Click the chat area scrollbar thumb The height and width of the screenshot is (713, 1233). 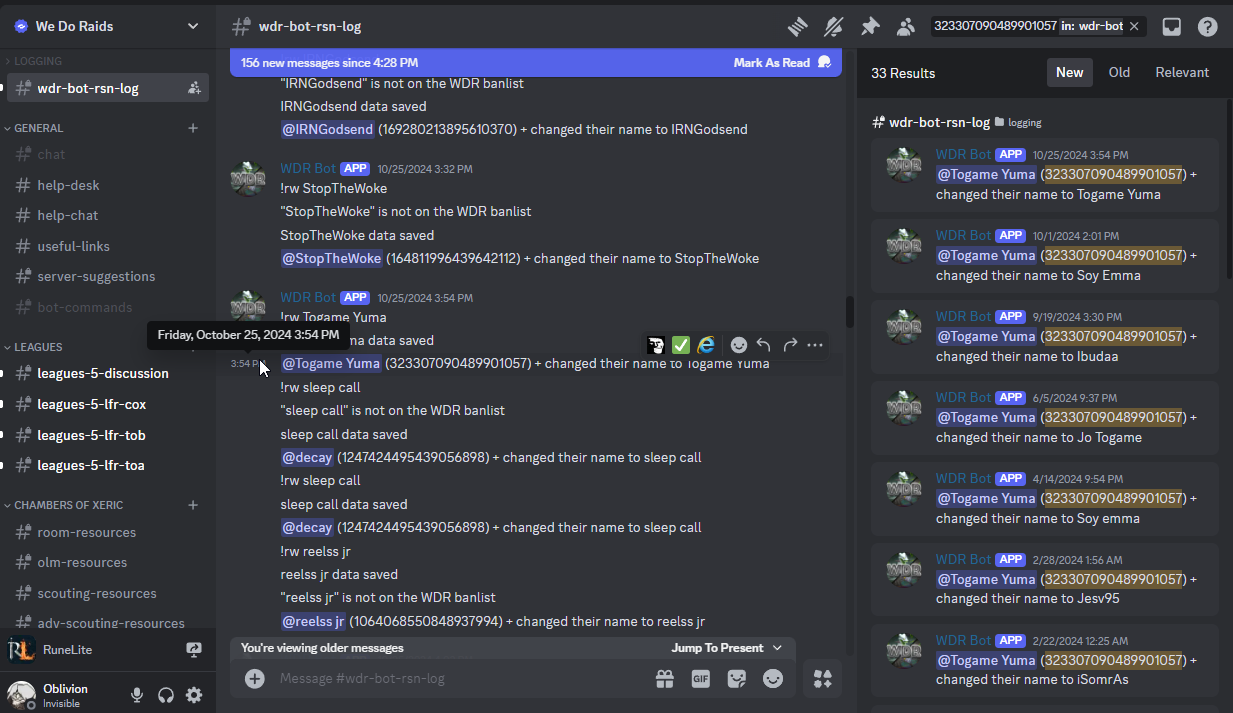click(850, 312)
